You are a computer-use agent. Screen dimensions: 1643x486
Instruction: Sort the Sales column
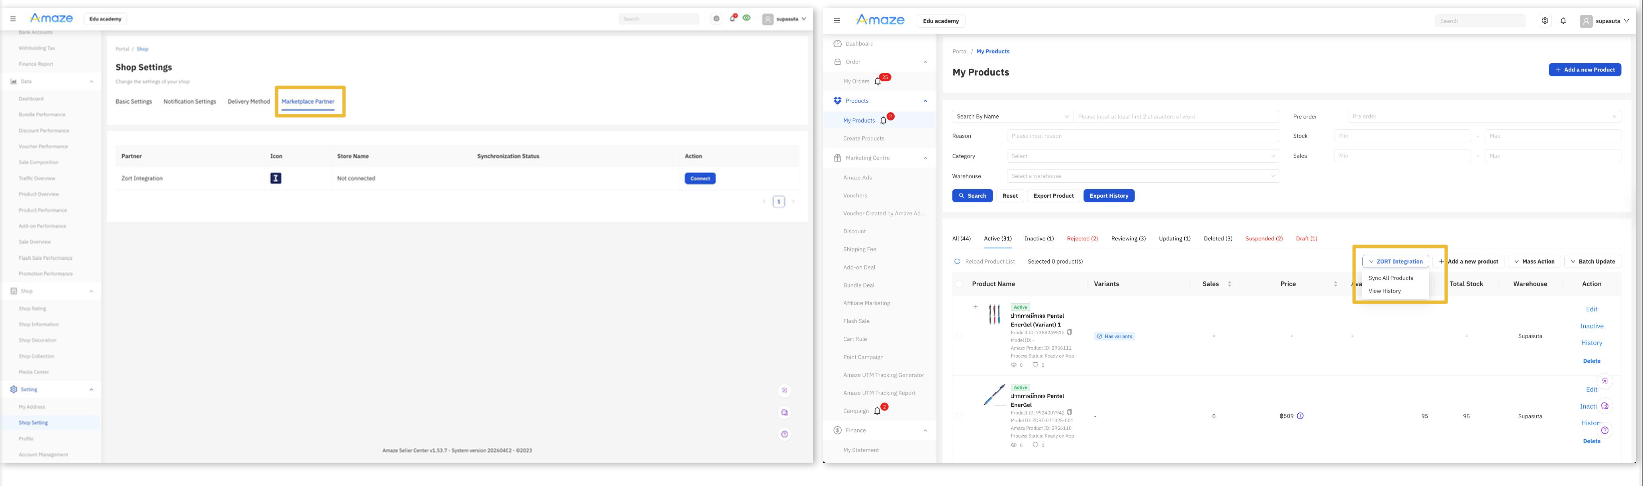click(x=1229, y=284)
